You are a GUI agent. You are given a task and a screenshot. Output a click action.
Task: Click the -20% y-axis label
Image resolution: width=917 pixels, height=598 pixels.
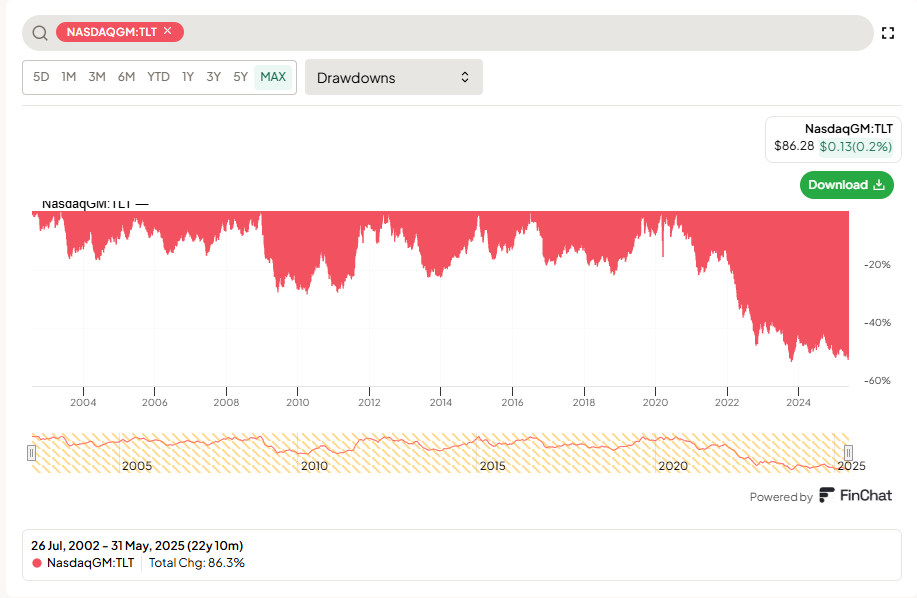click(x=877, y=265)
